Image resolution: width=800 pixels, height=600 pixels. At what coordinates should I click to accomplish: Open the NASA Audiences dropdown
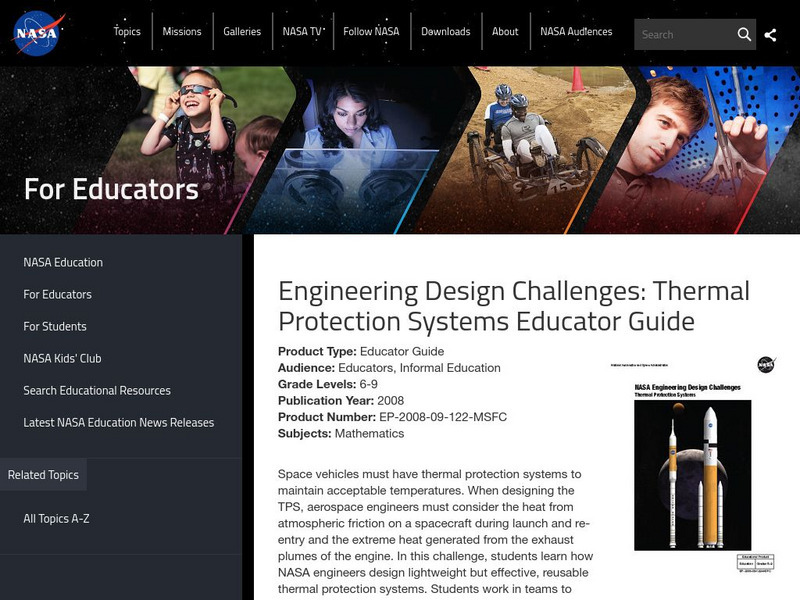pyautogui.click(x=577, y=31)
